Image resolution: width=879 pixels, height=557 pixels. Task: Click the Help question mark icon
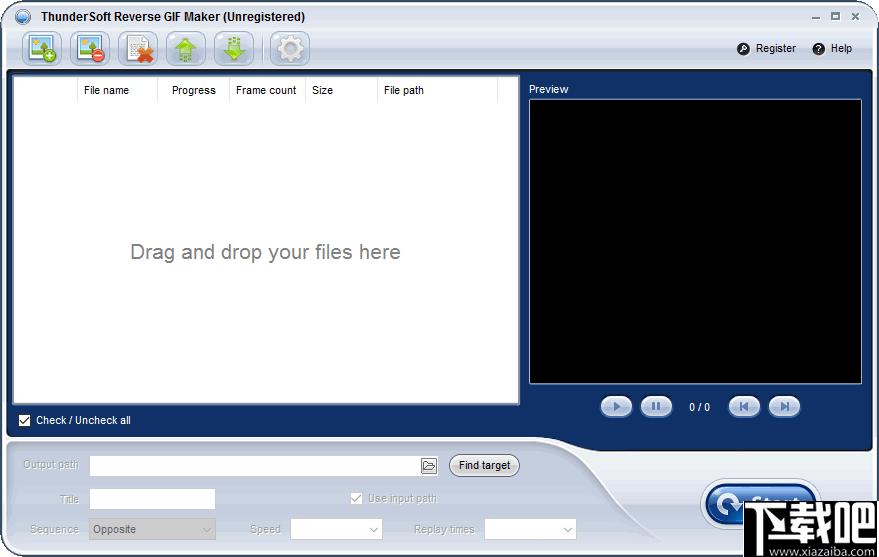[x=818, y=49]
